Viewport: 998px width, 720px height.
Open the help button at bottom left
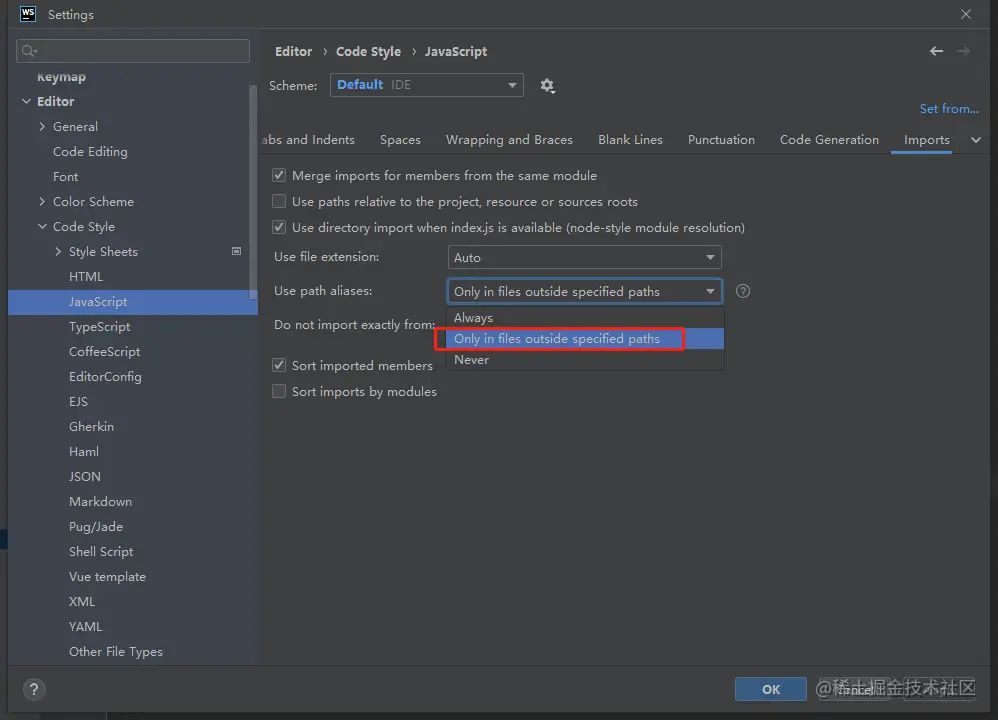(33, 689)
